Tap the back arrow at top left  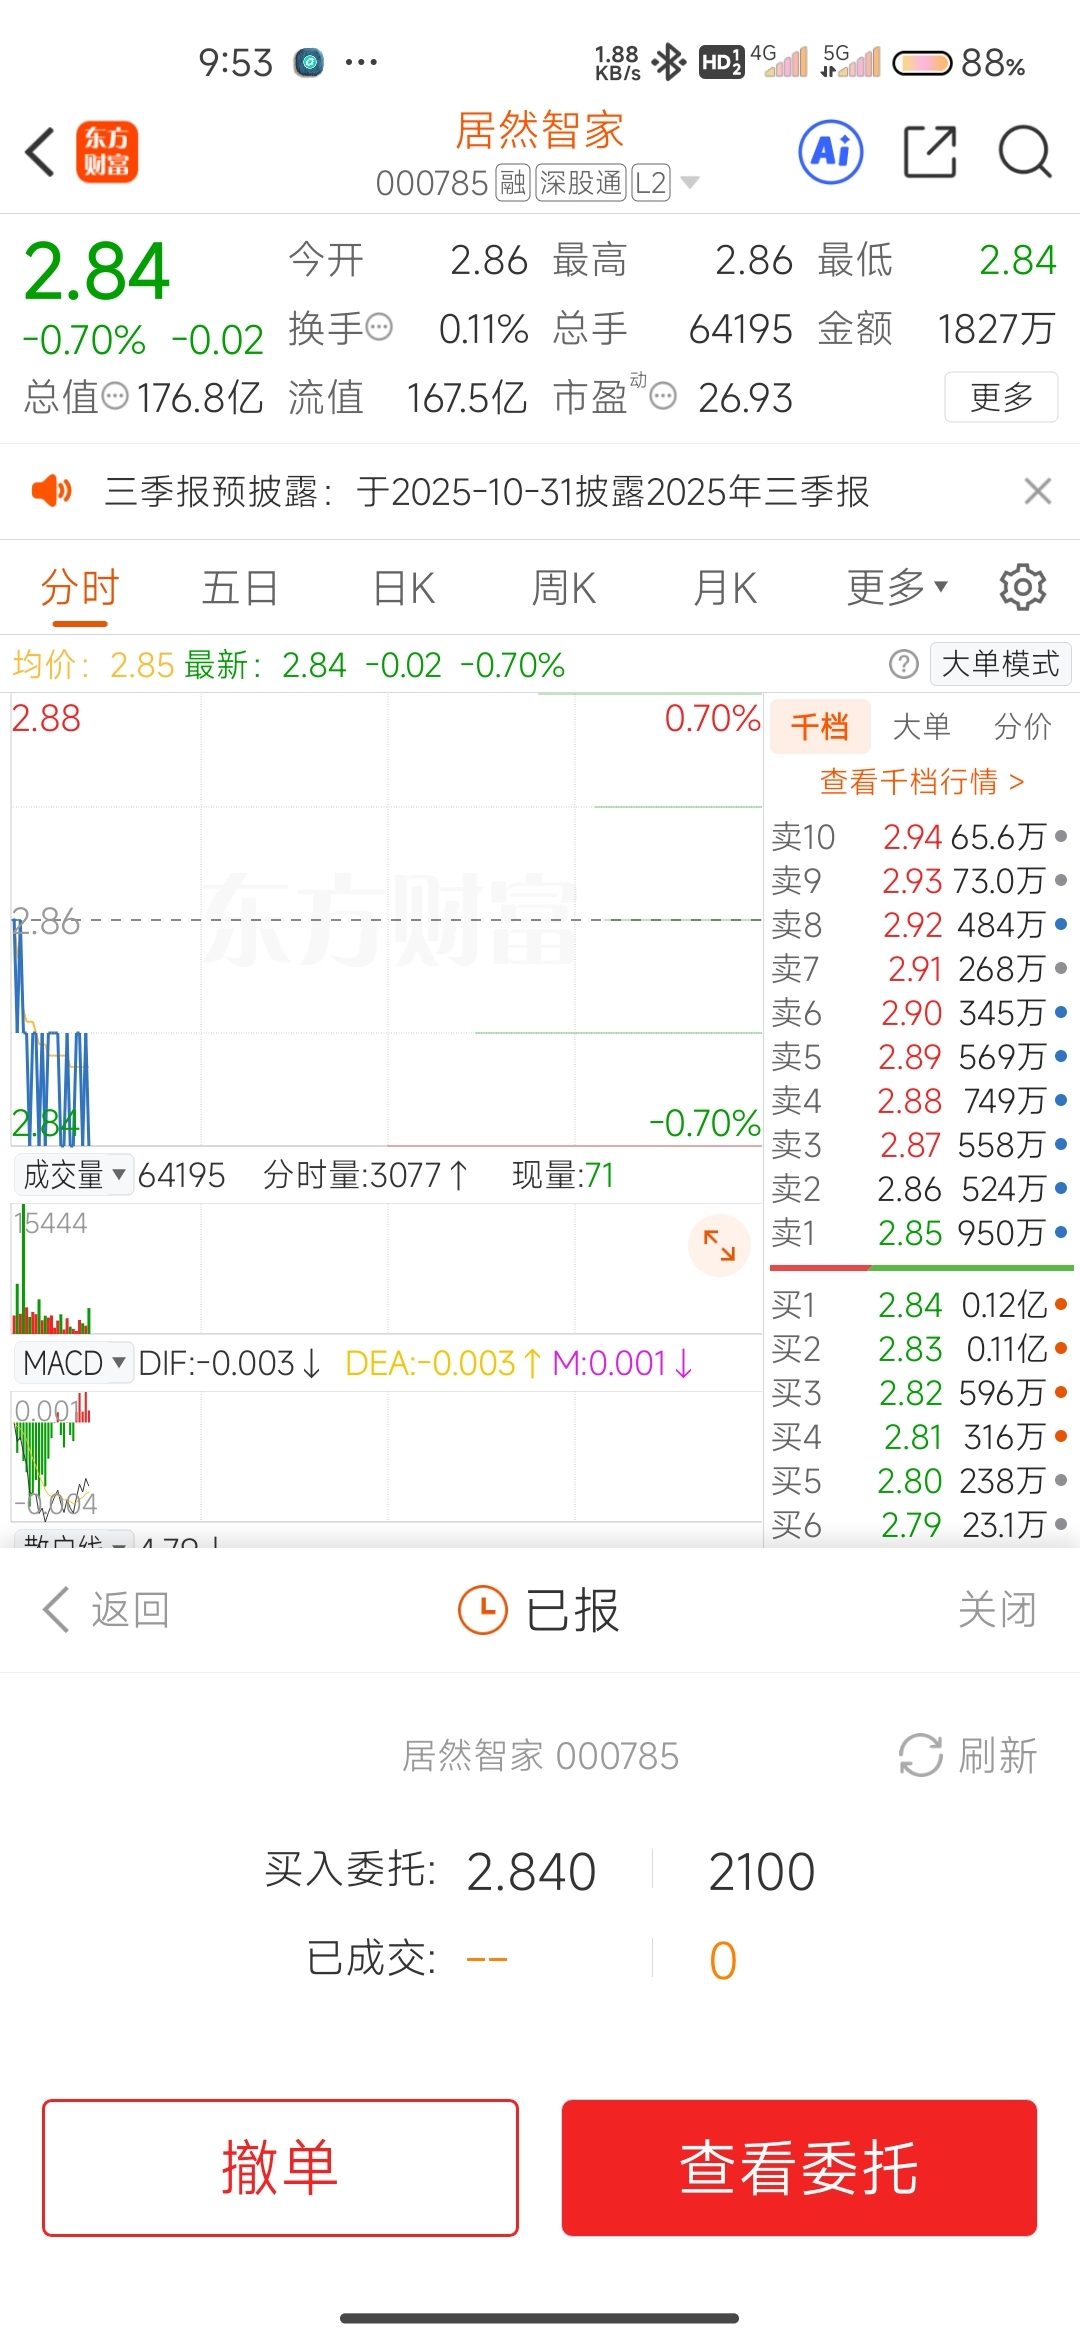pos(40,152)
